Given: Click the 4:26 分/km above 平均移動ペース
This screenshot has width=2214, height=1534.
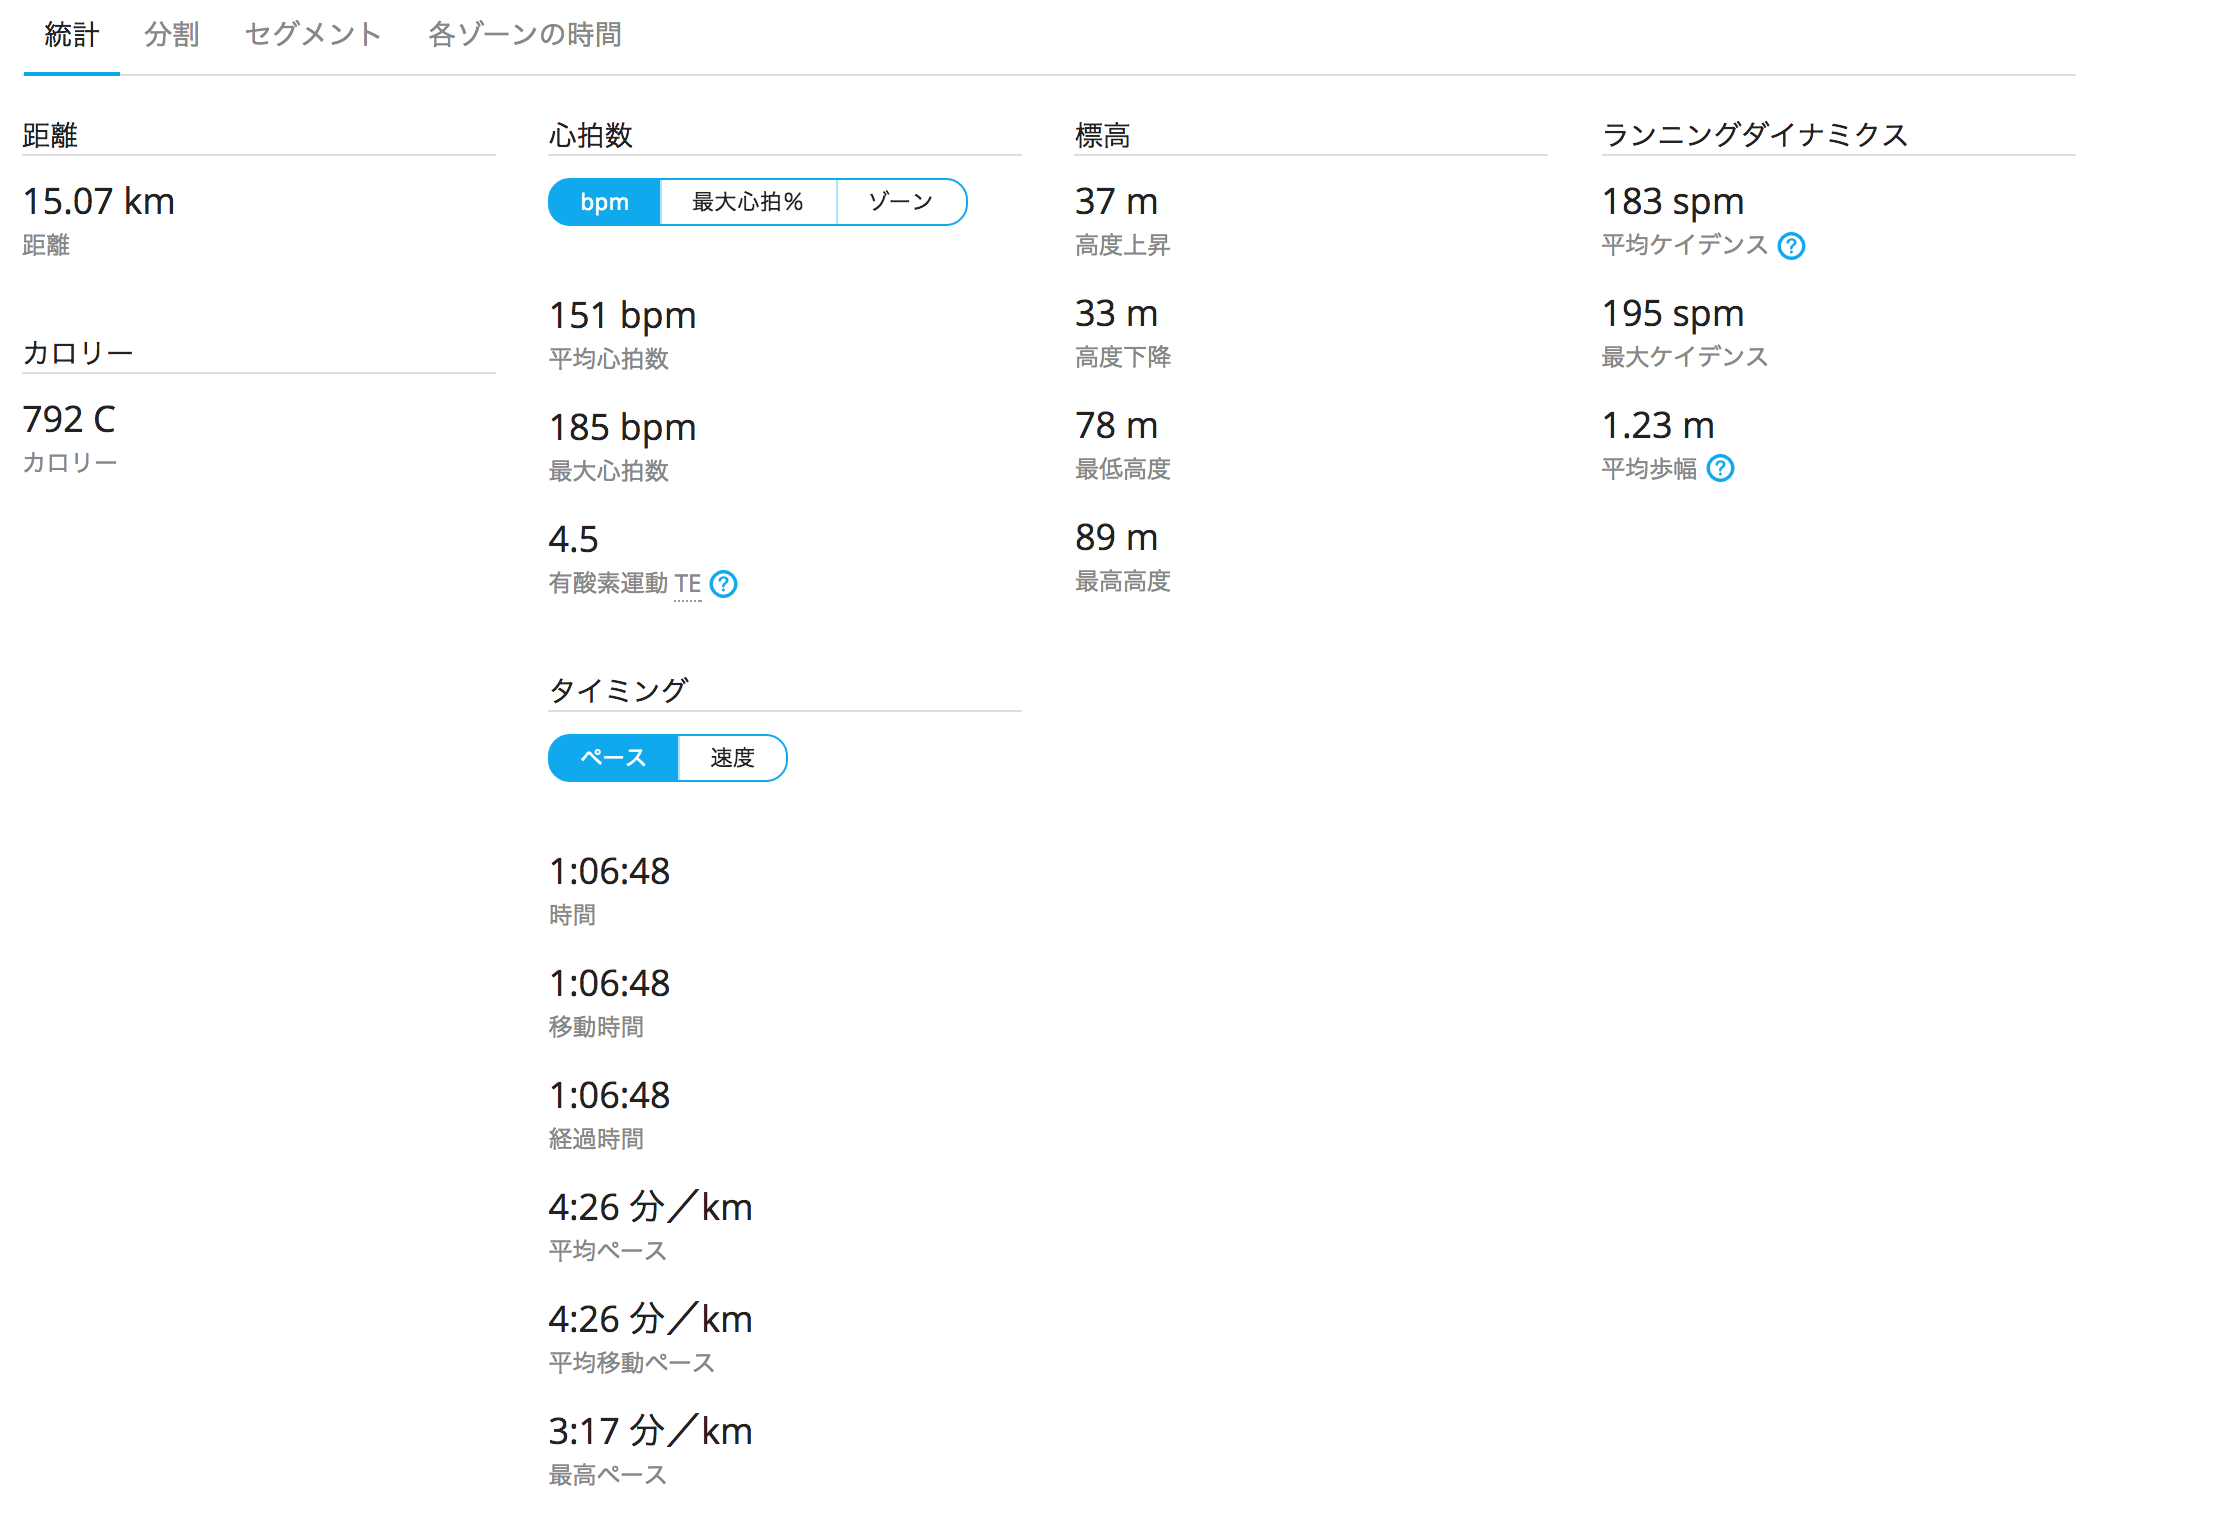Looking at the screenshot, I should click(650, 1319).
